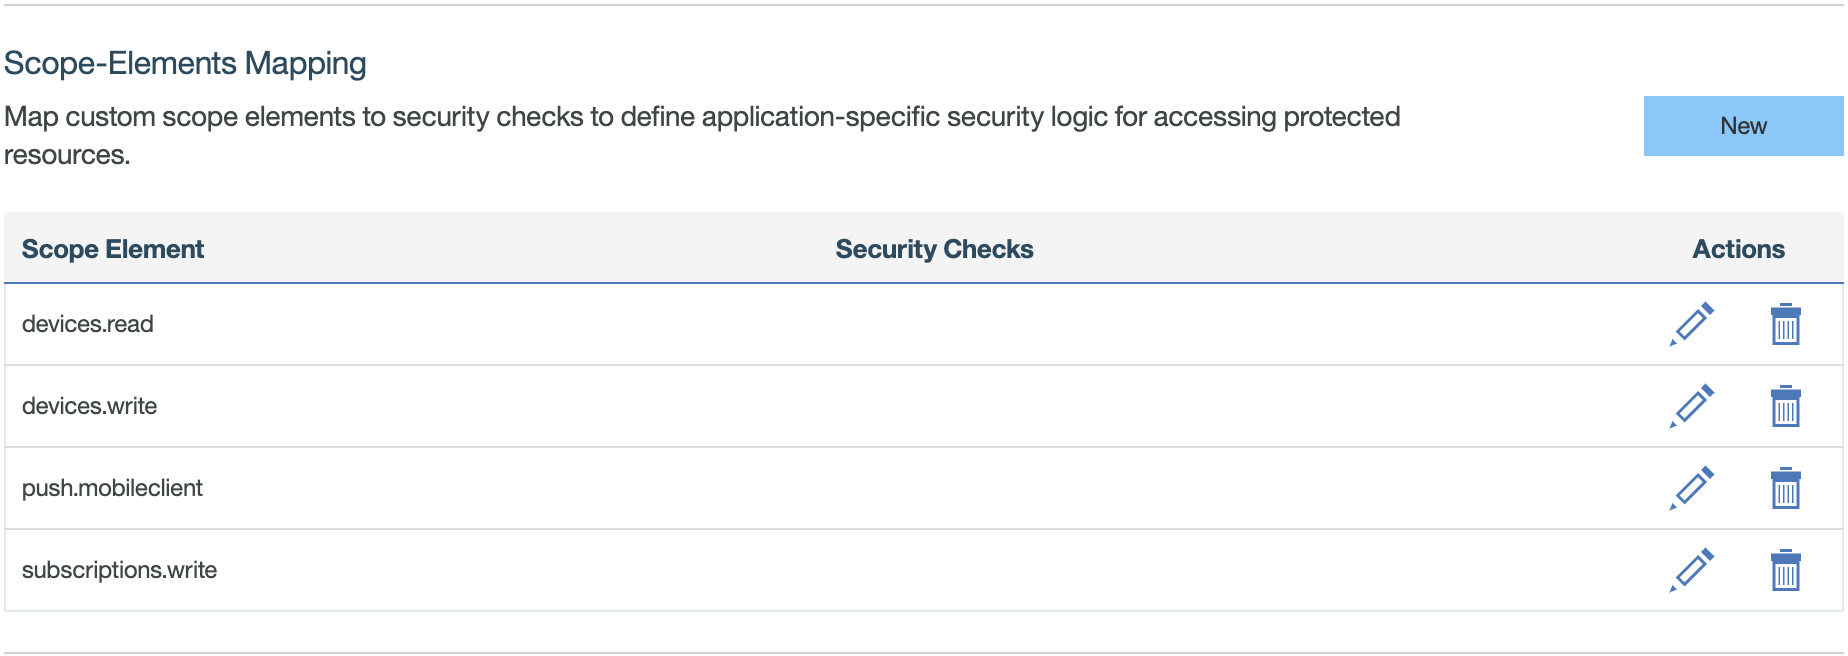
Task: Select the push.mobileclient row text
Action: (112, 488)
